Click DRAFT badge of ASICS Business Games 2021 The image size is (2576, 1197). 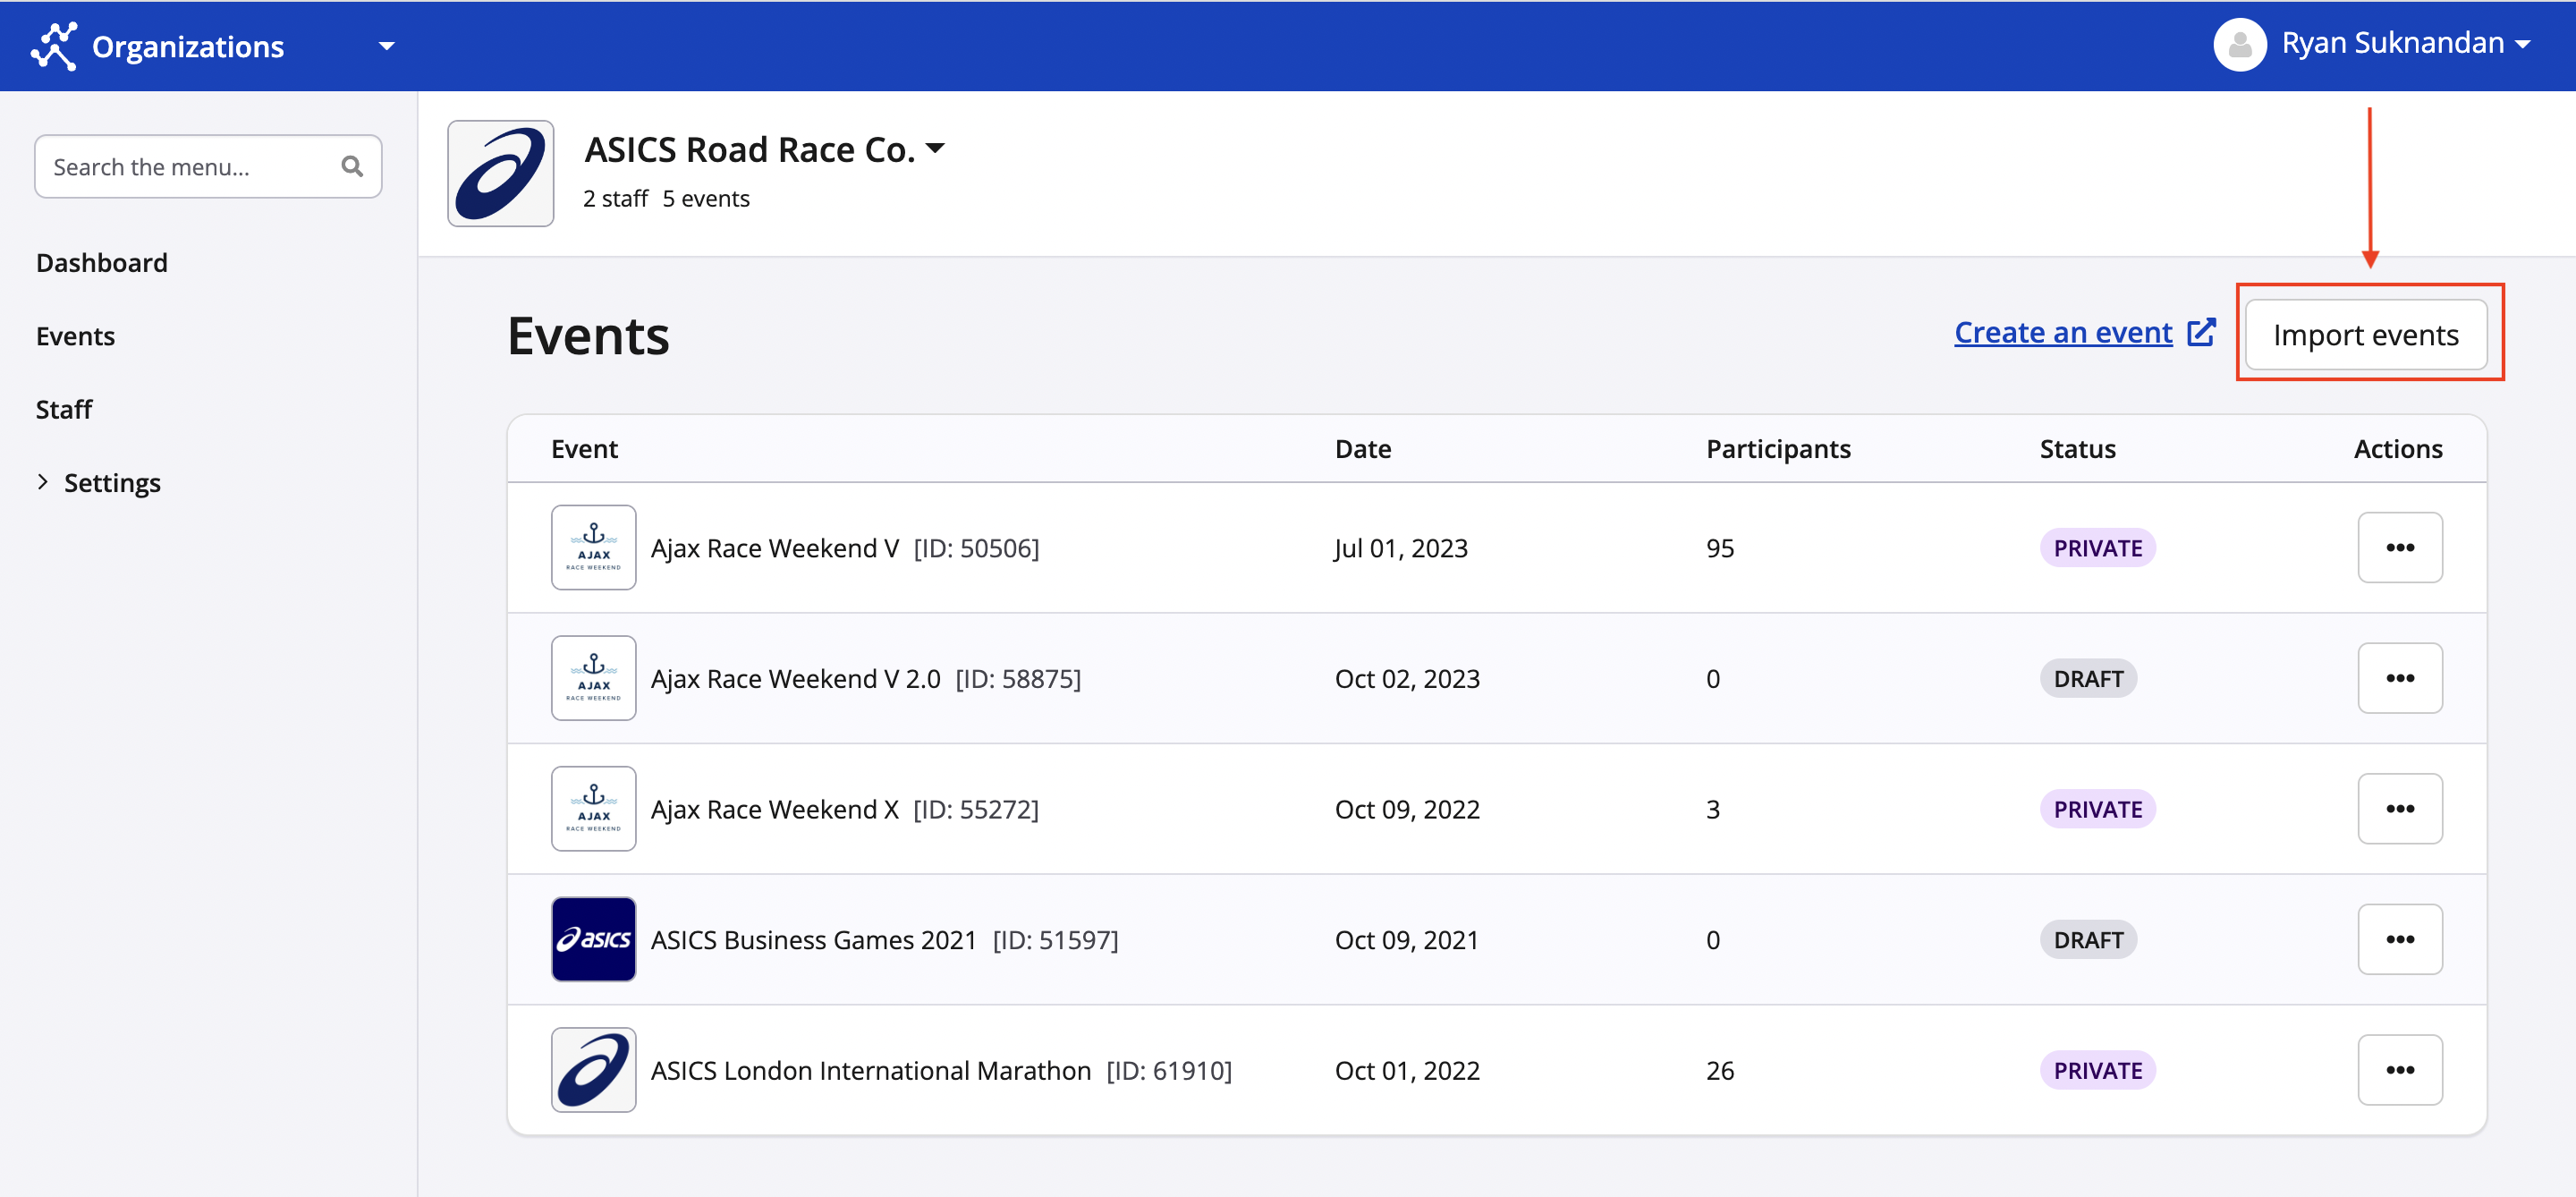2088,940
